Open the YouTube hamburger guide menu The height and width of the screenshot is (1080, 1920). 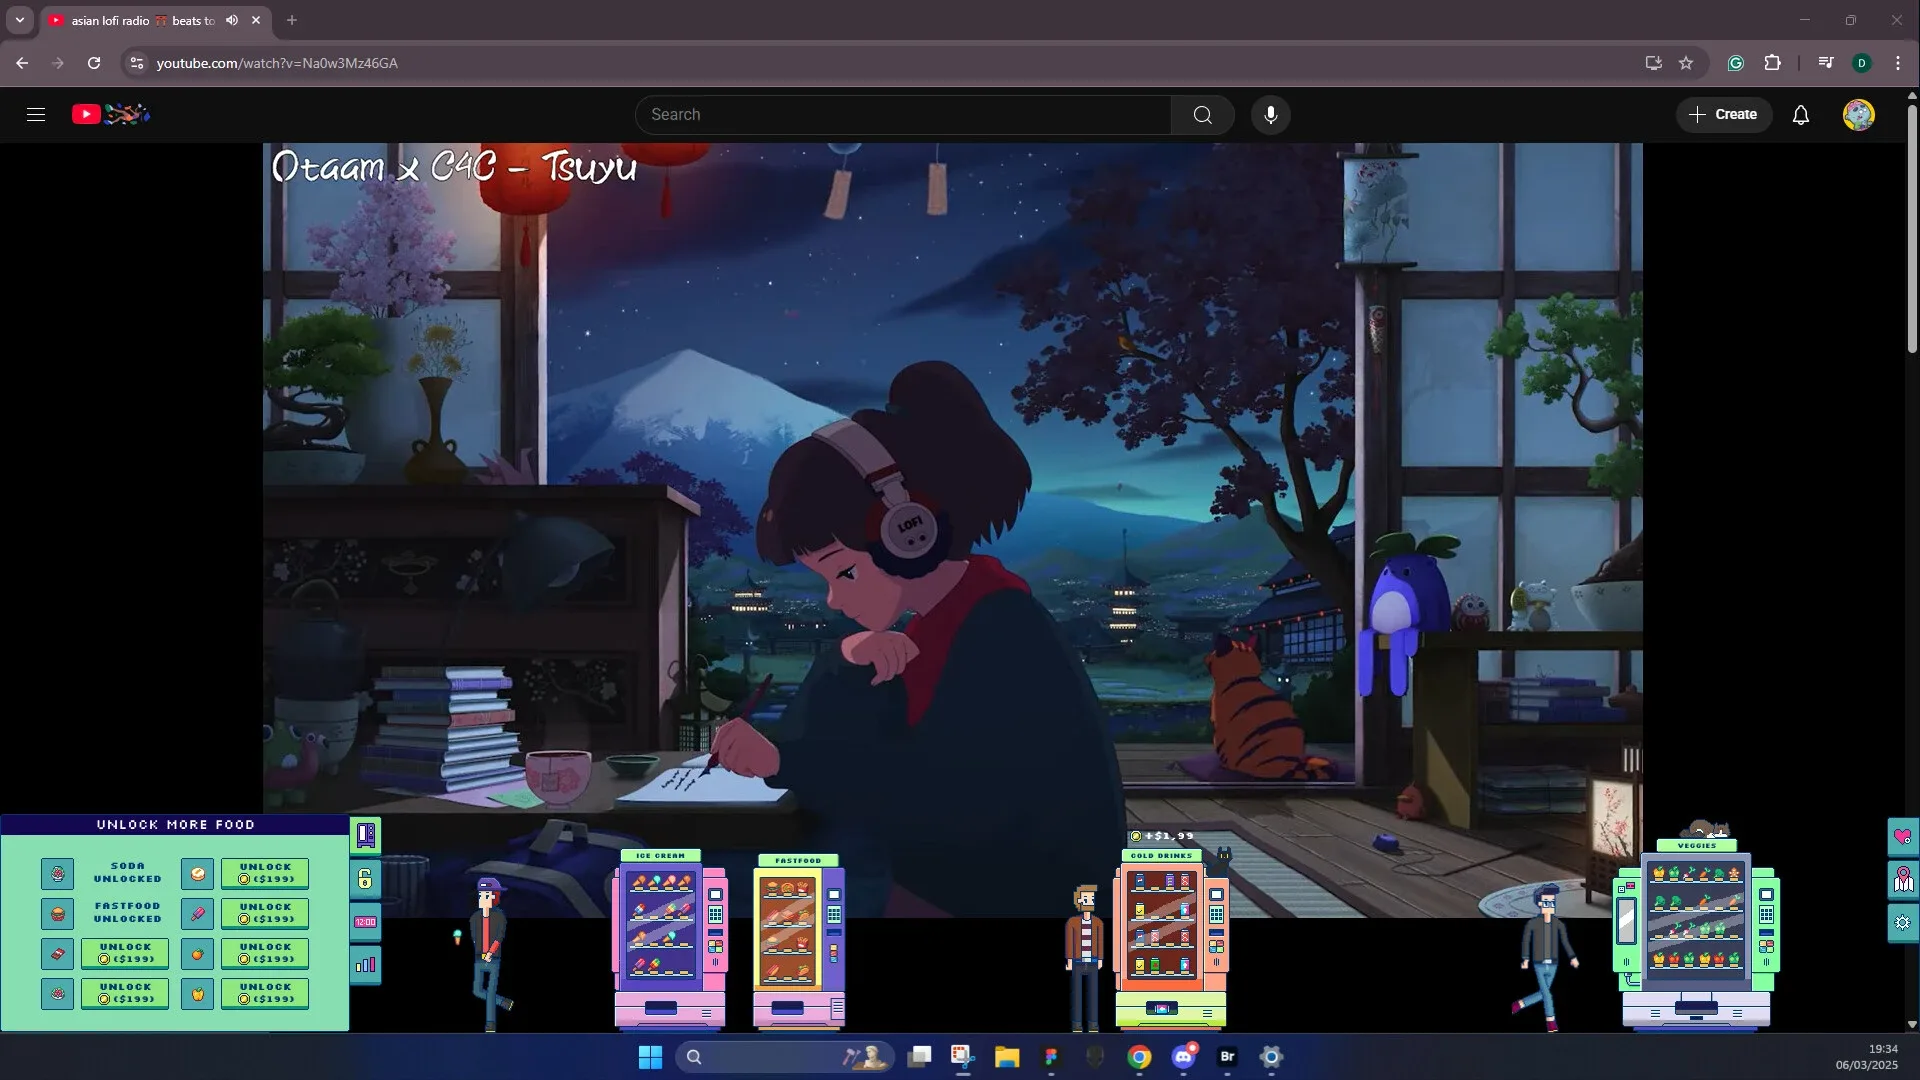(35, 114)
